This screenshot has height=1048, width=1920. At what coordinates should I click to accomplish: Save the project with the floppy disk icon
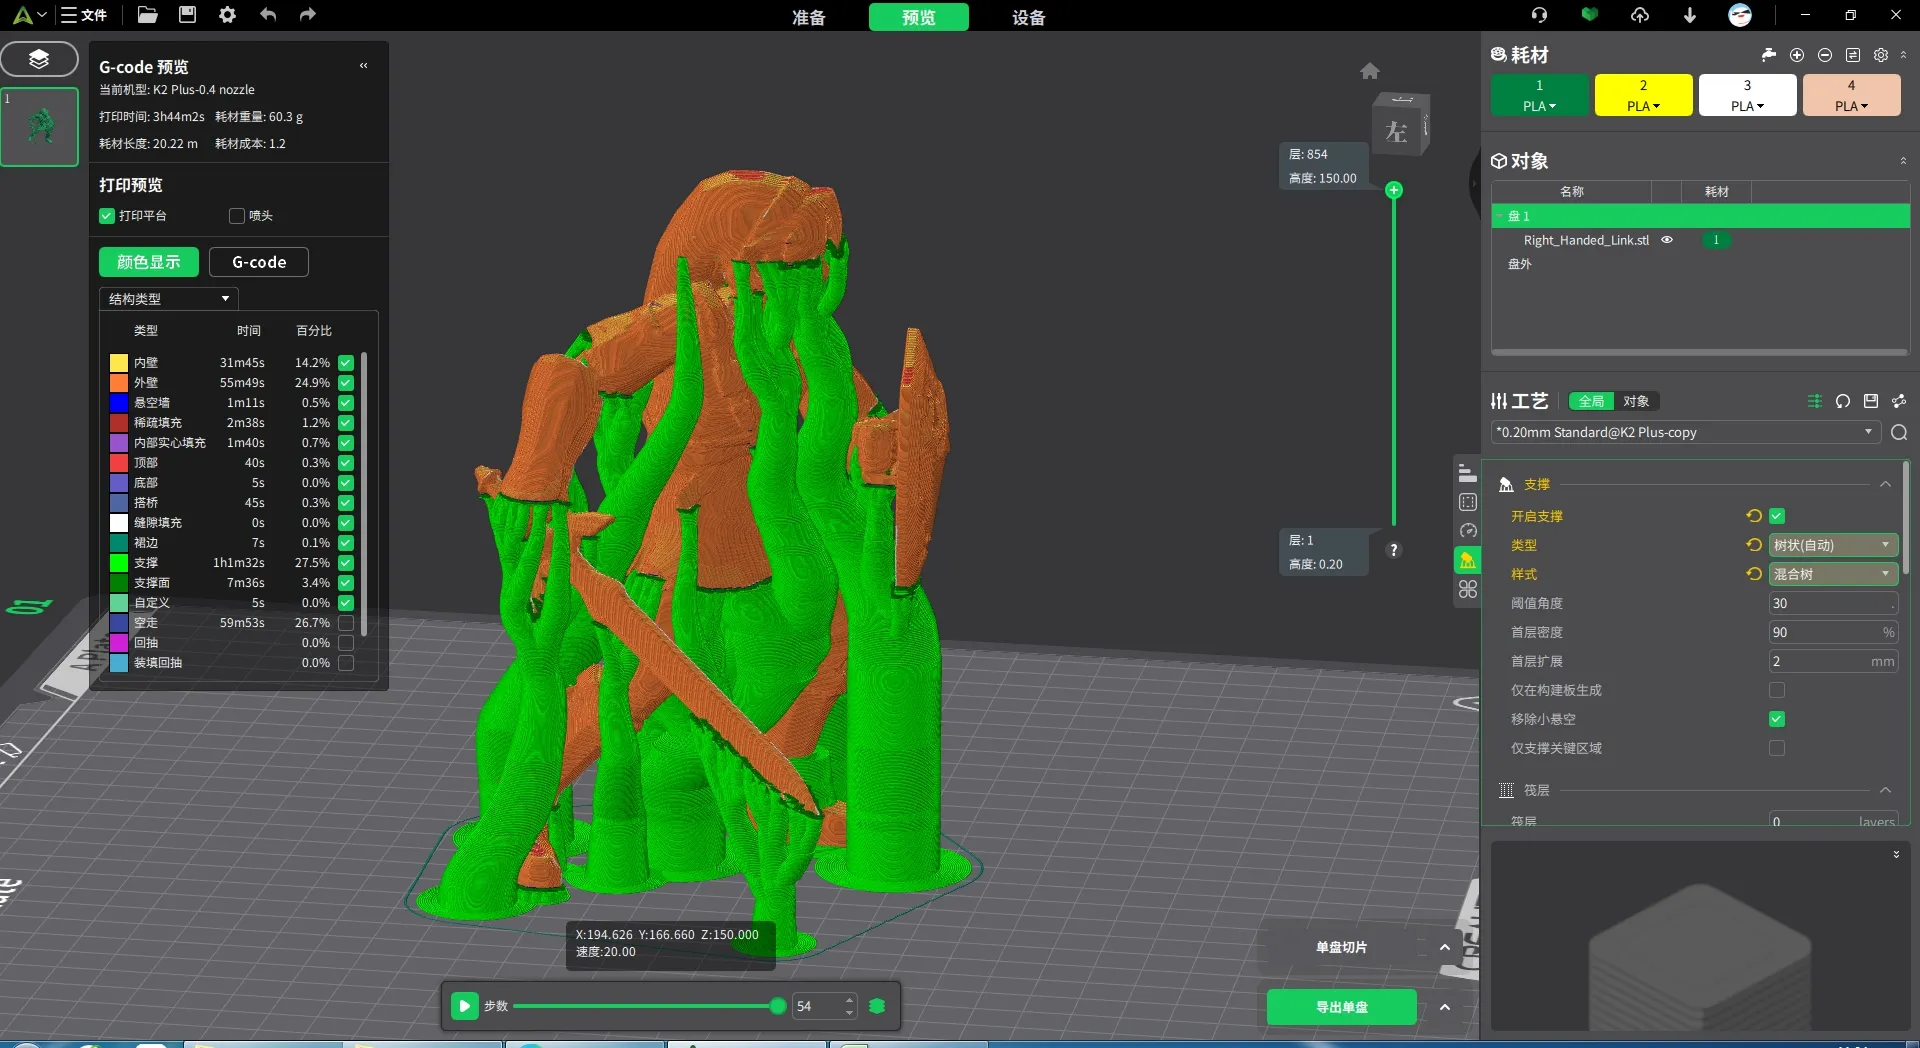[187, 15]
